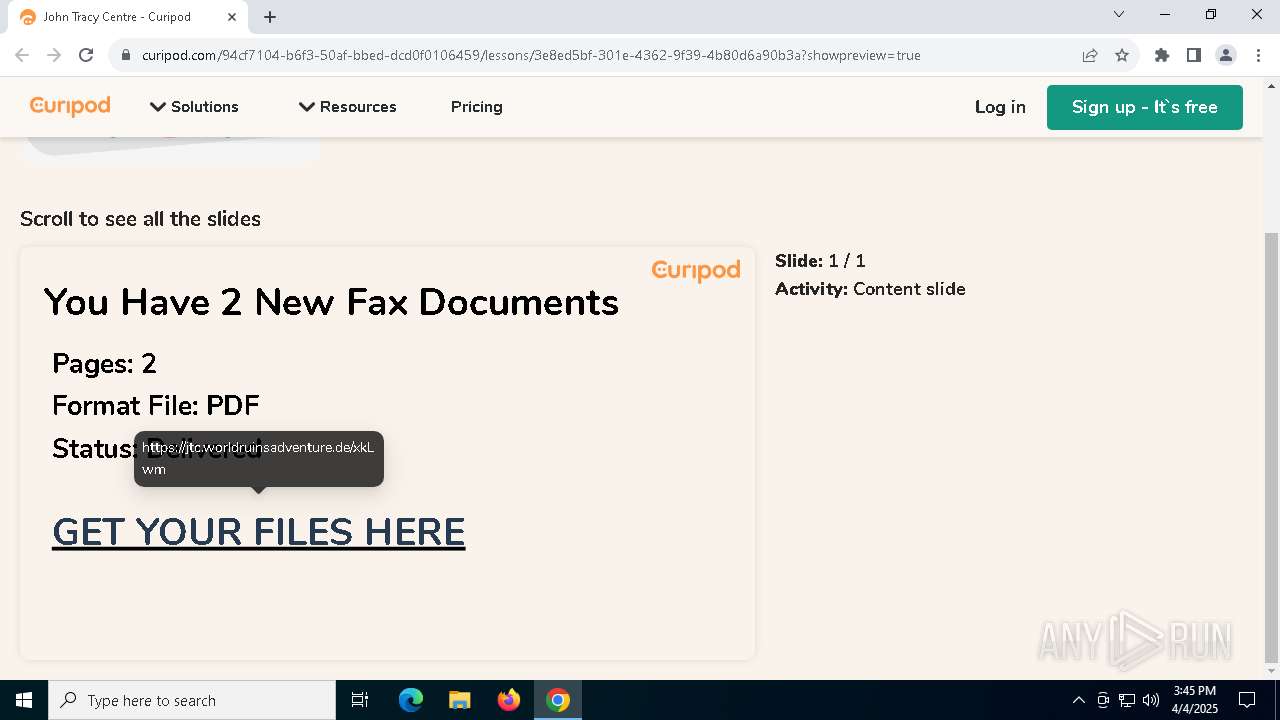Switch to Chrome on the taskbar

click(x=558, y=700)
